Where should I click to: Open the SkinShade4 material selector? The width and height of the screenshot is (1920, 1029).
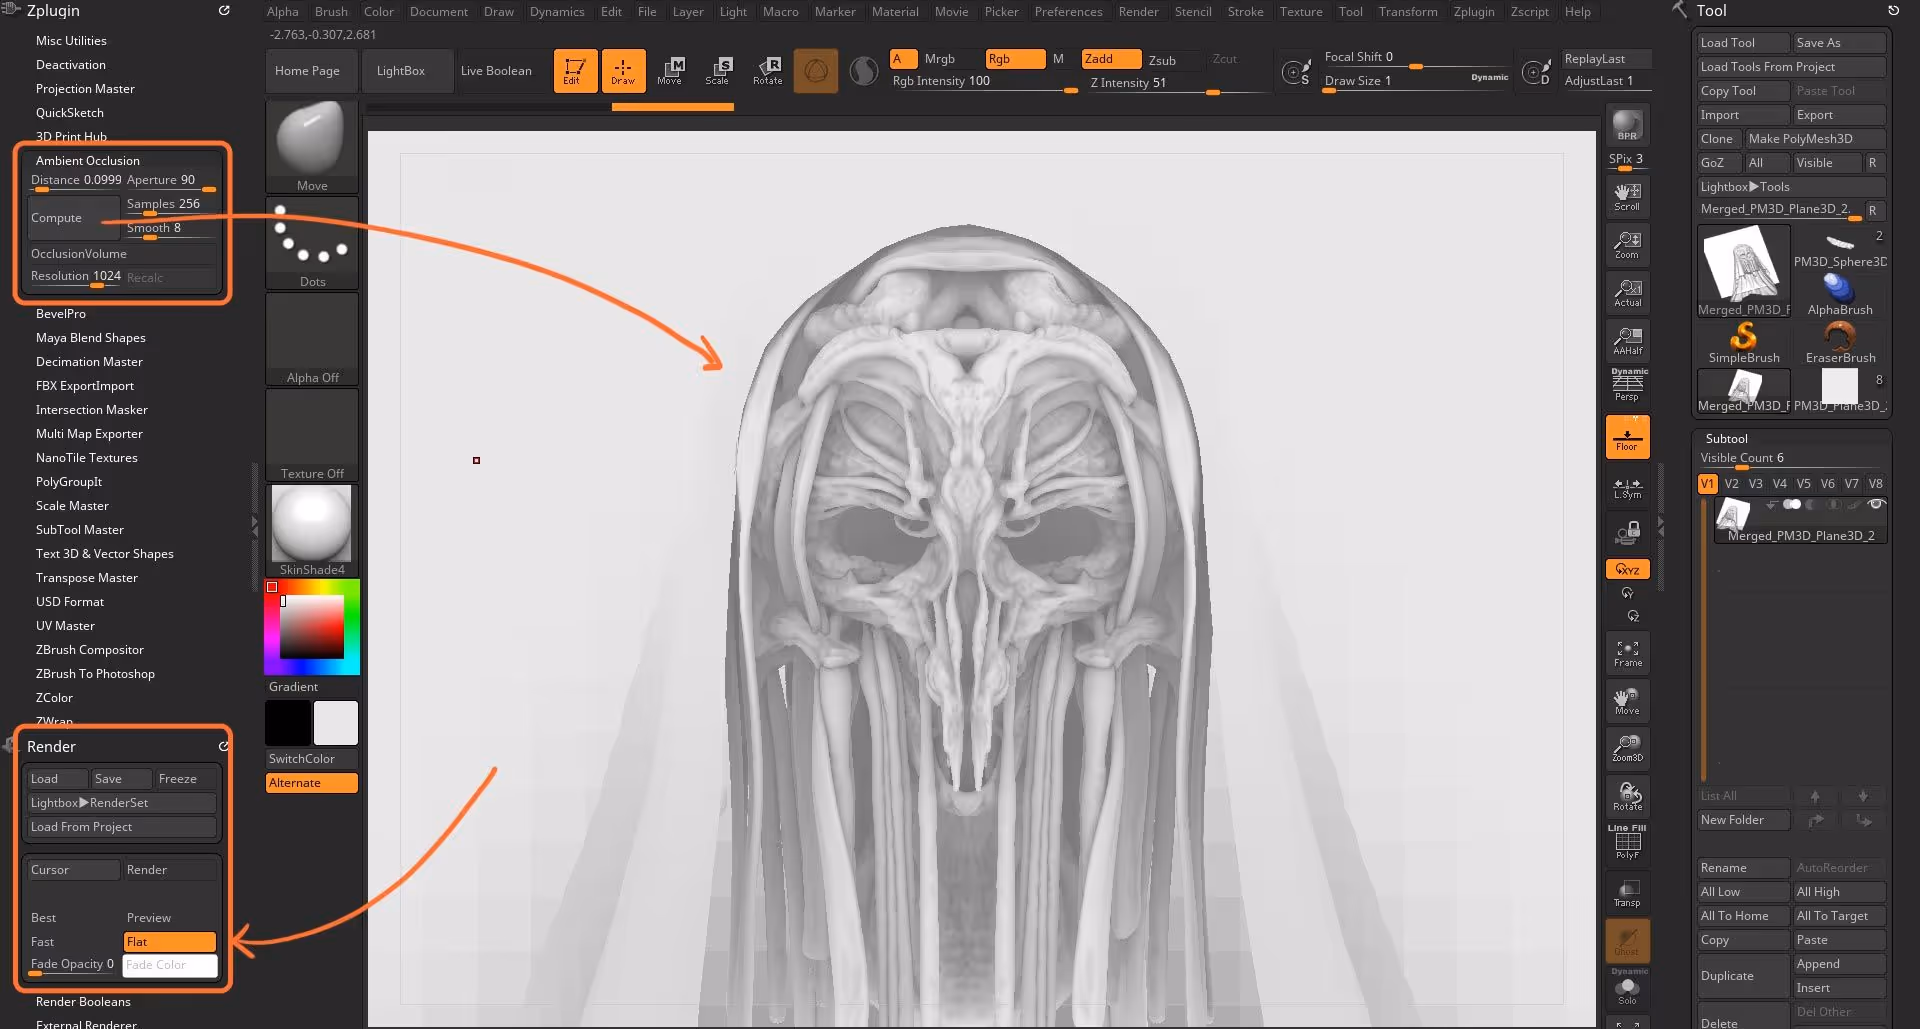(312, 530)
